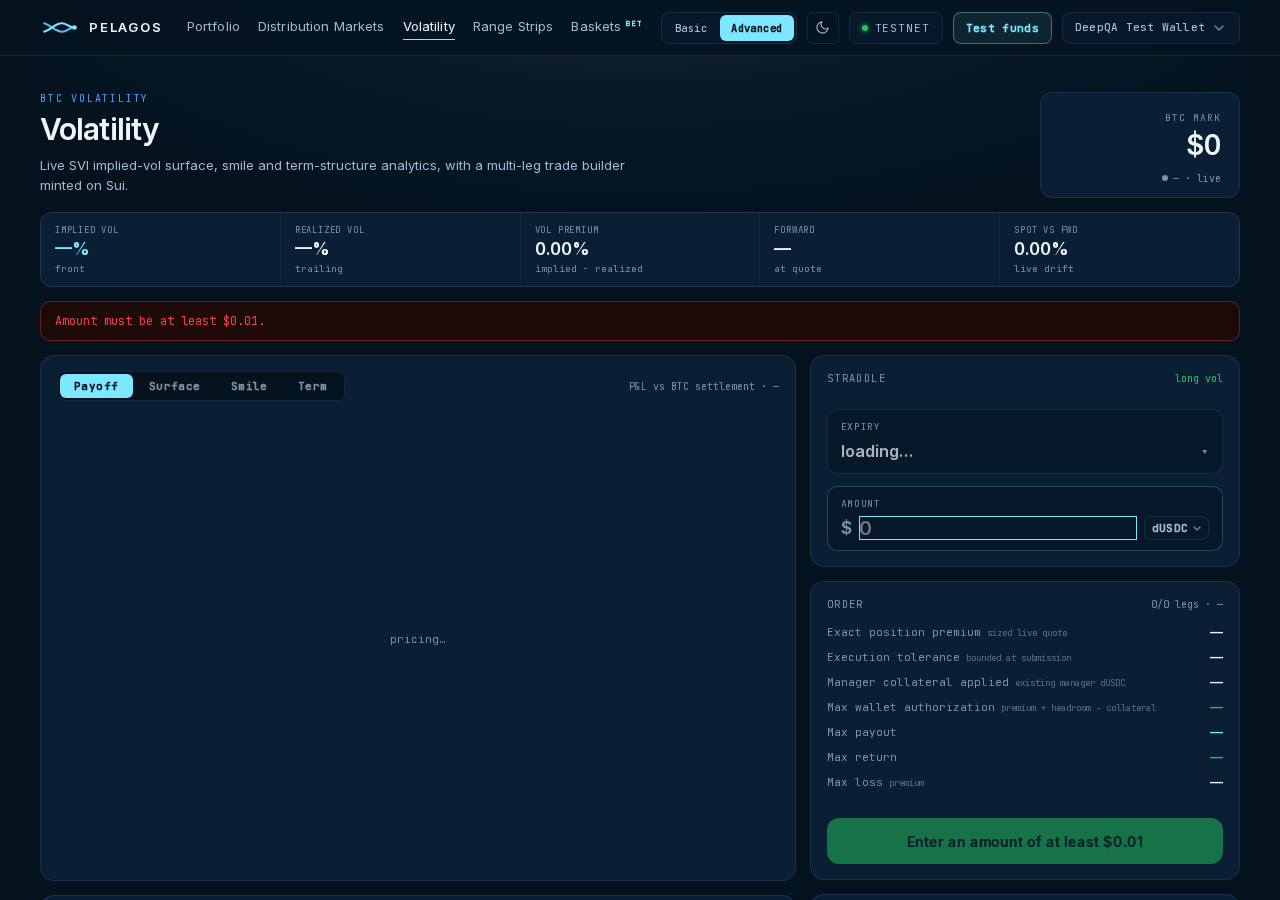The height and width of the screenshot is (900, 1280).
Task: Switch to the Smile tab
Action: (x=249, y=386)
